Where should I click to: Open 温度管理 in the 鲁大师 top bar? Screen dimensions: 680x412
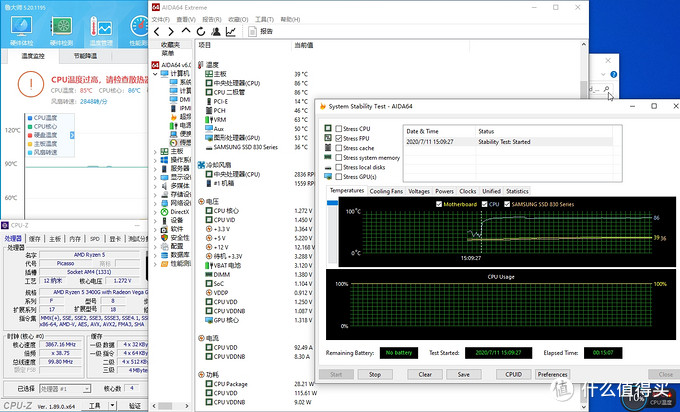tap(101, 31)
